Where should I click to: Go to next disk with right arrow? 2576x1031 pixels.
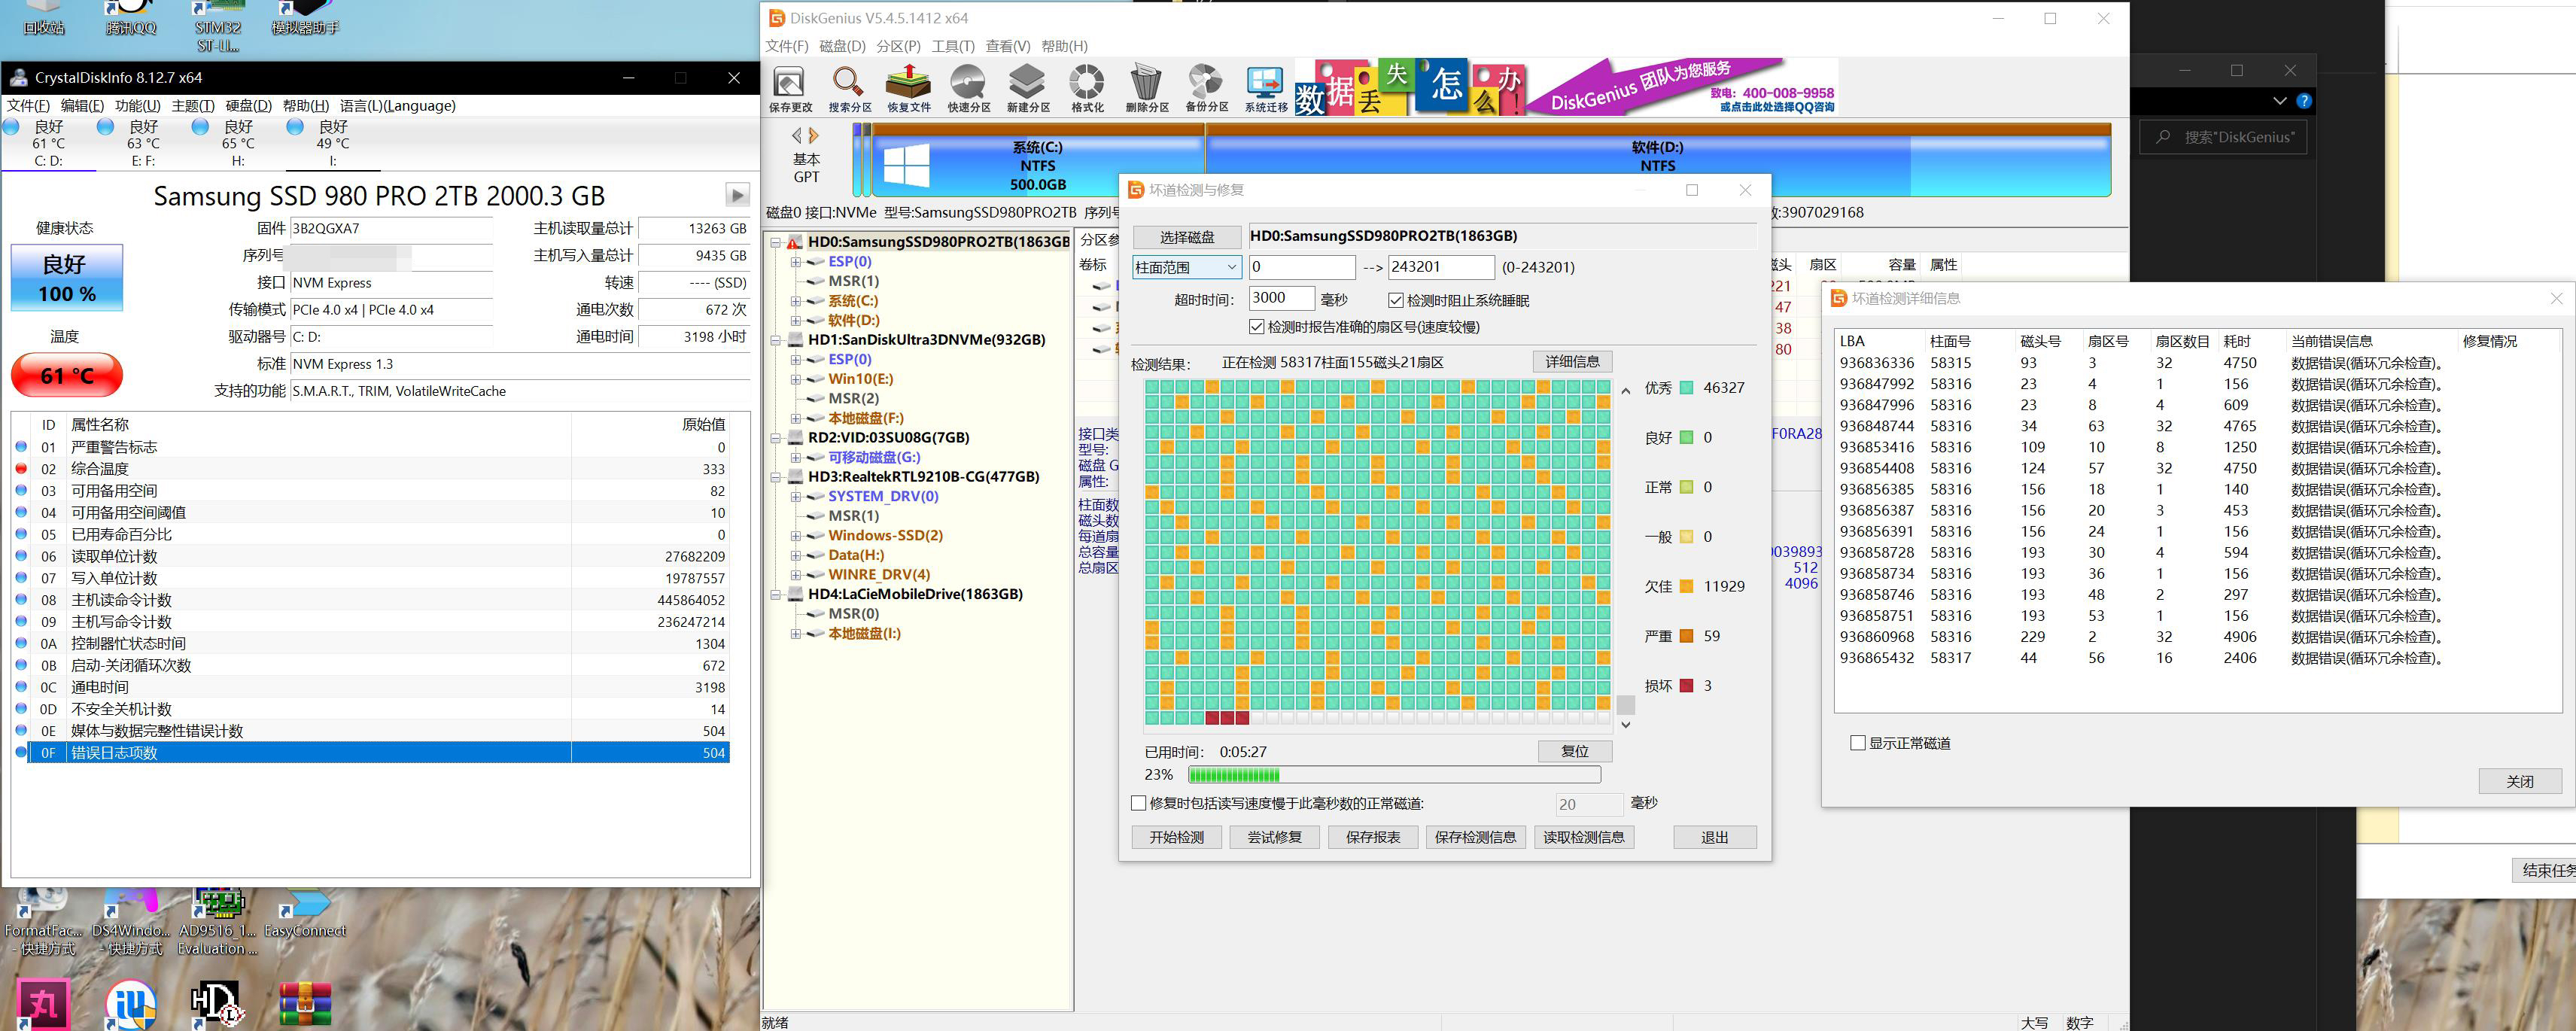(814, 135)
